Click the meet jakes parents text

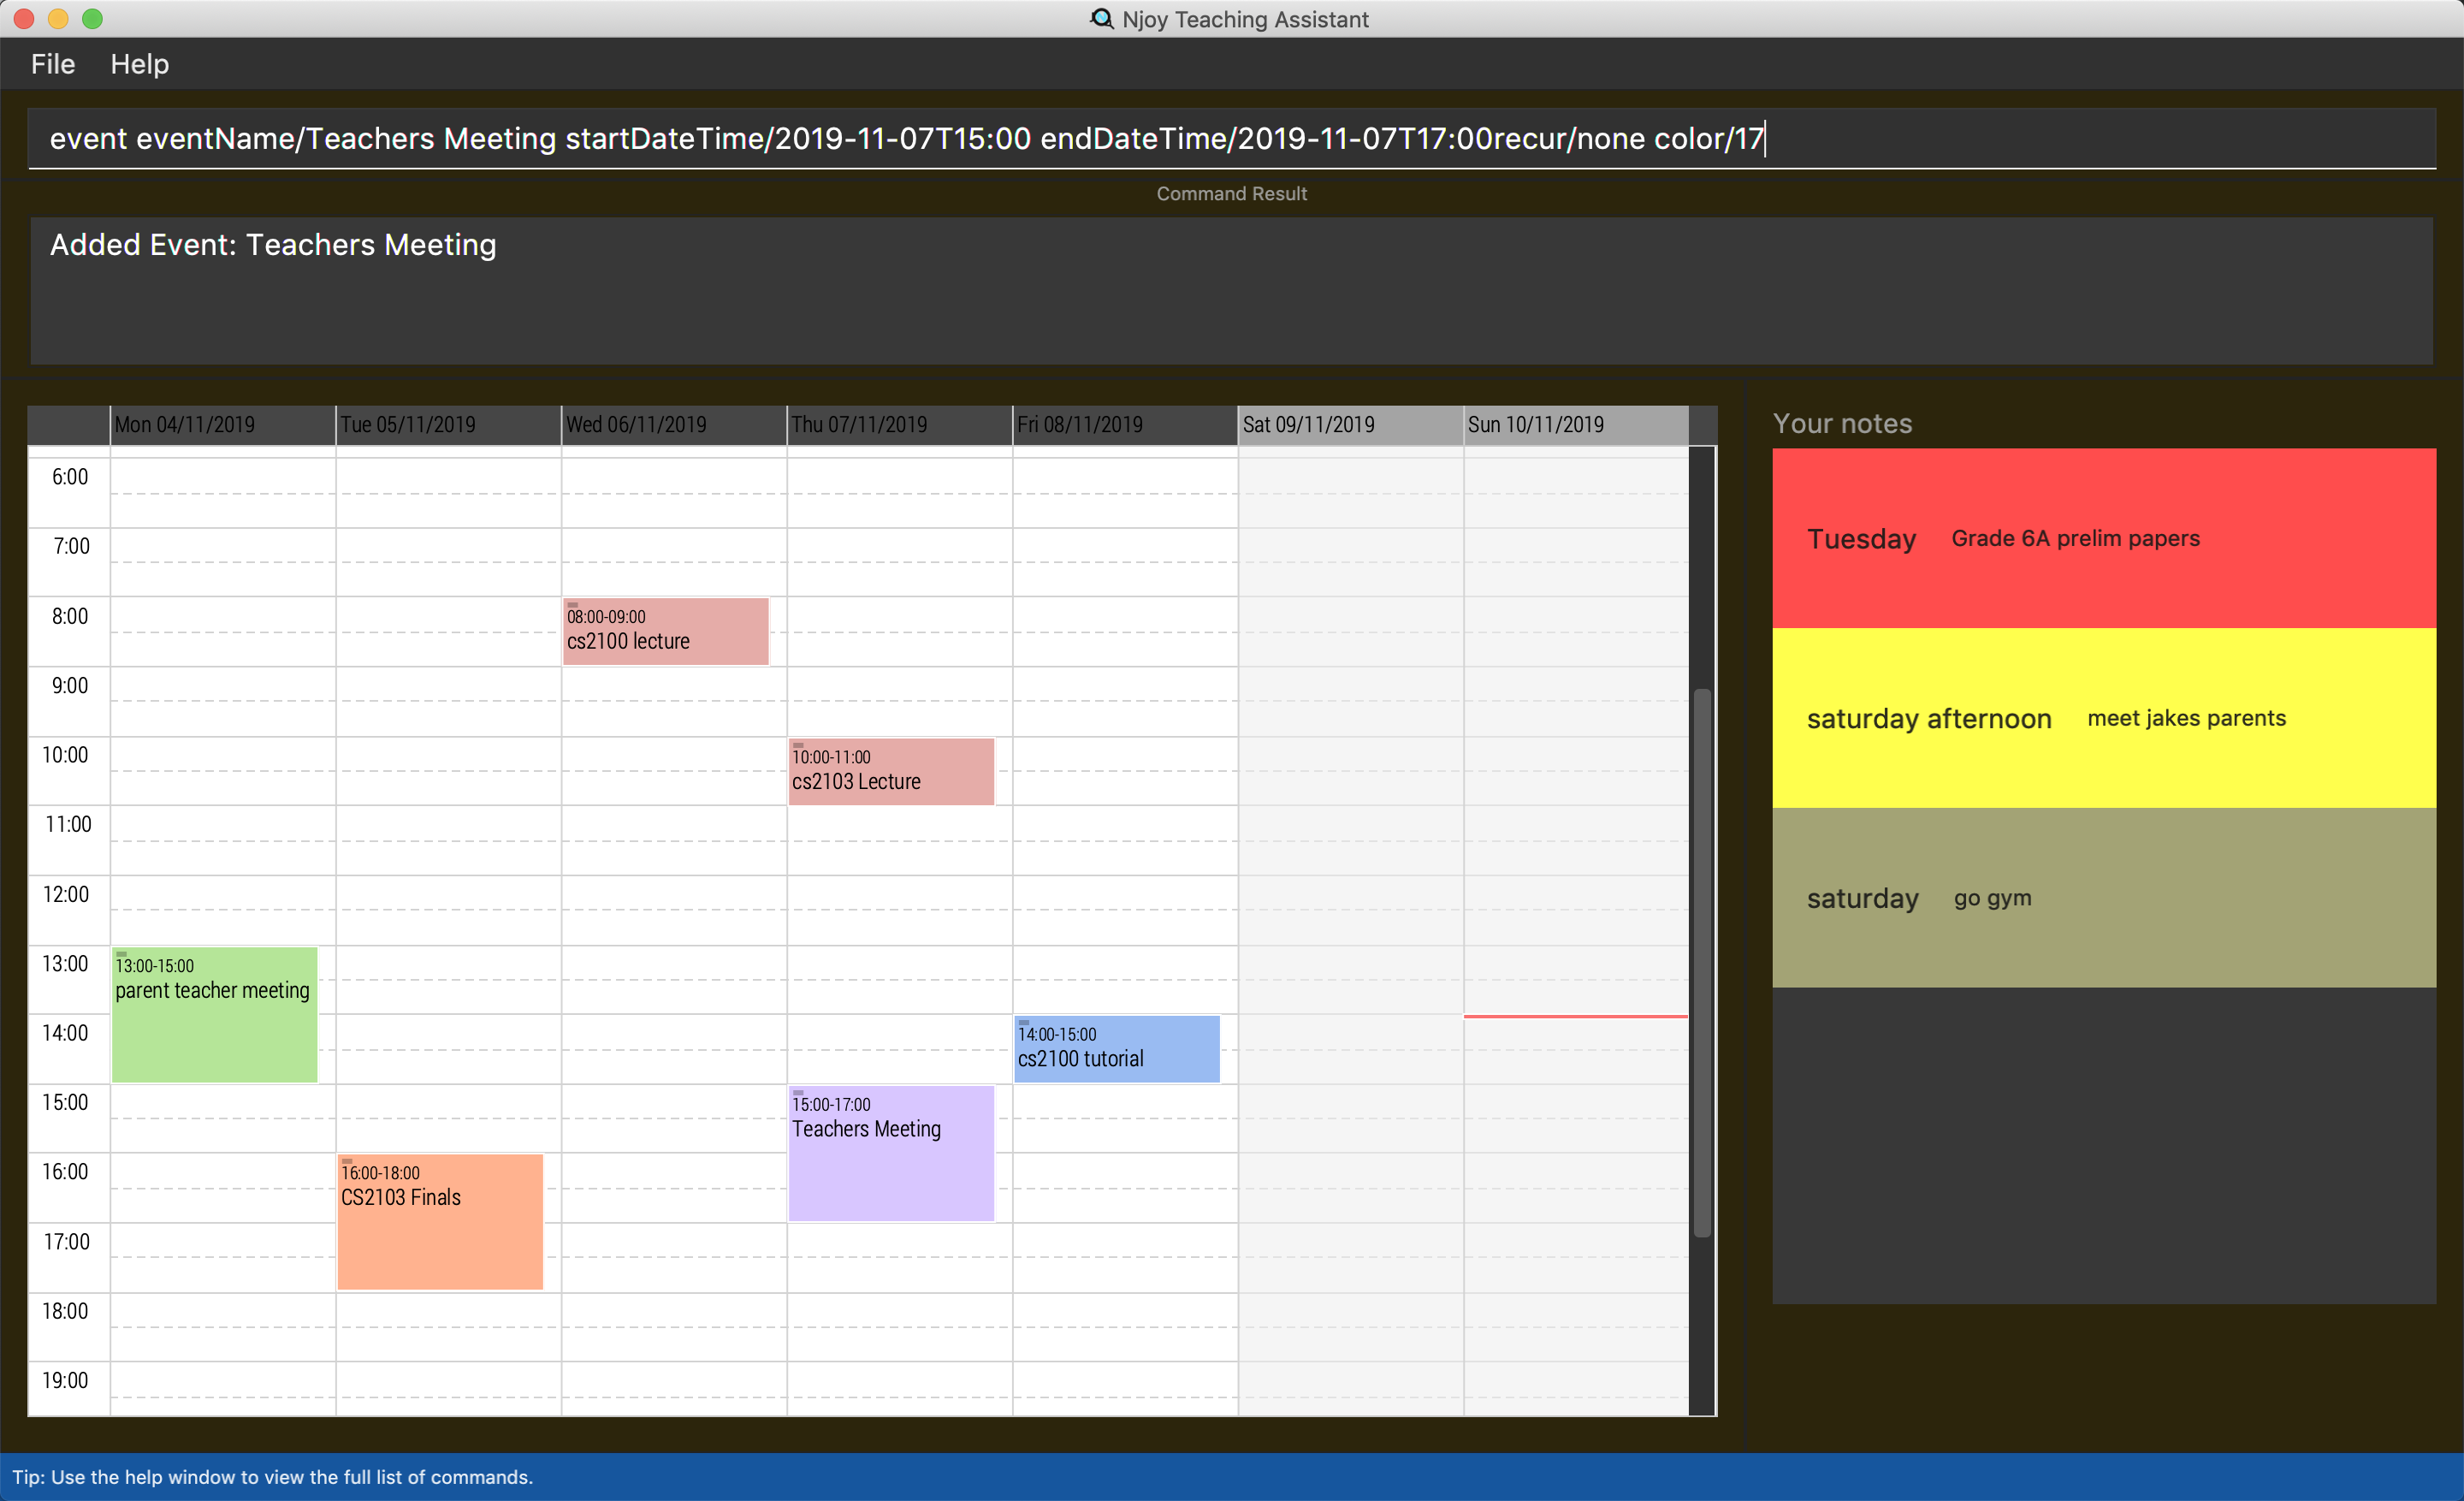tap(2187, 718)
